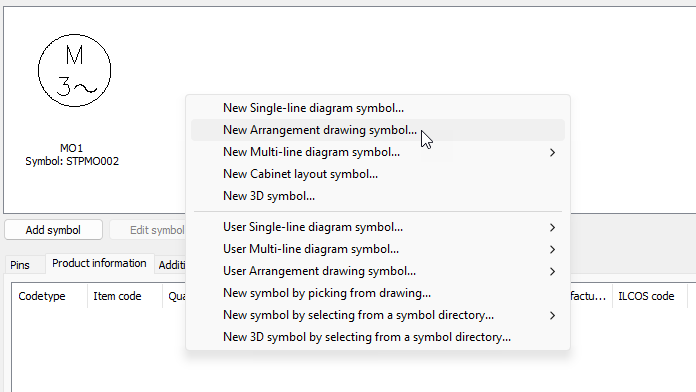Screen dimensions: 696x392
Task: Switch to the Pins tab
Action: click(20, 265)
